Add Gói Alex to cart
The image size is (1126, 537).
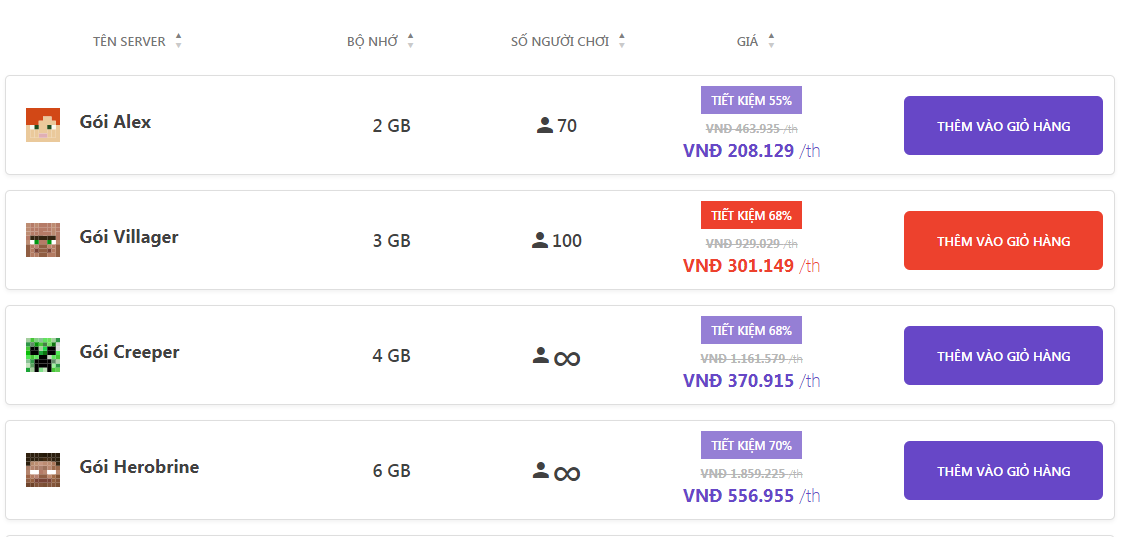click(x=1003, y=126)
